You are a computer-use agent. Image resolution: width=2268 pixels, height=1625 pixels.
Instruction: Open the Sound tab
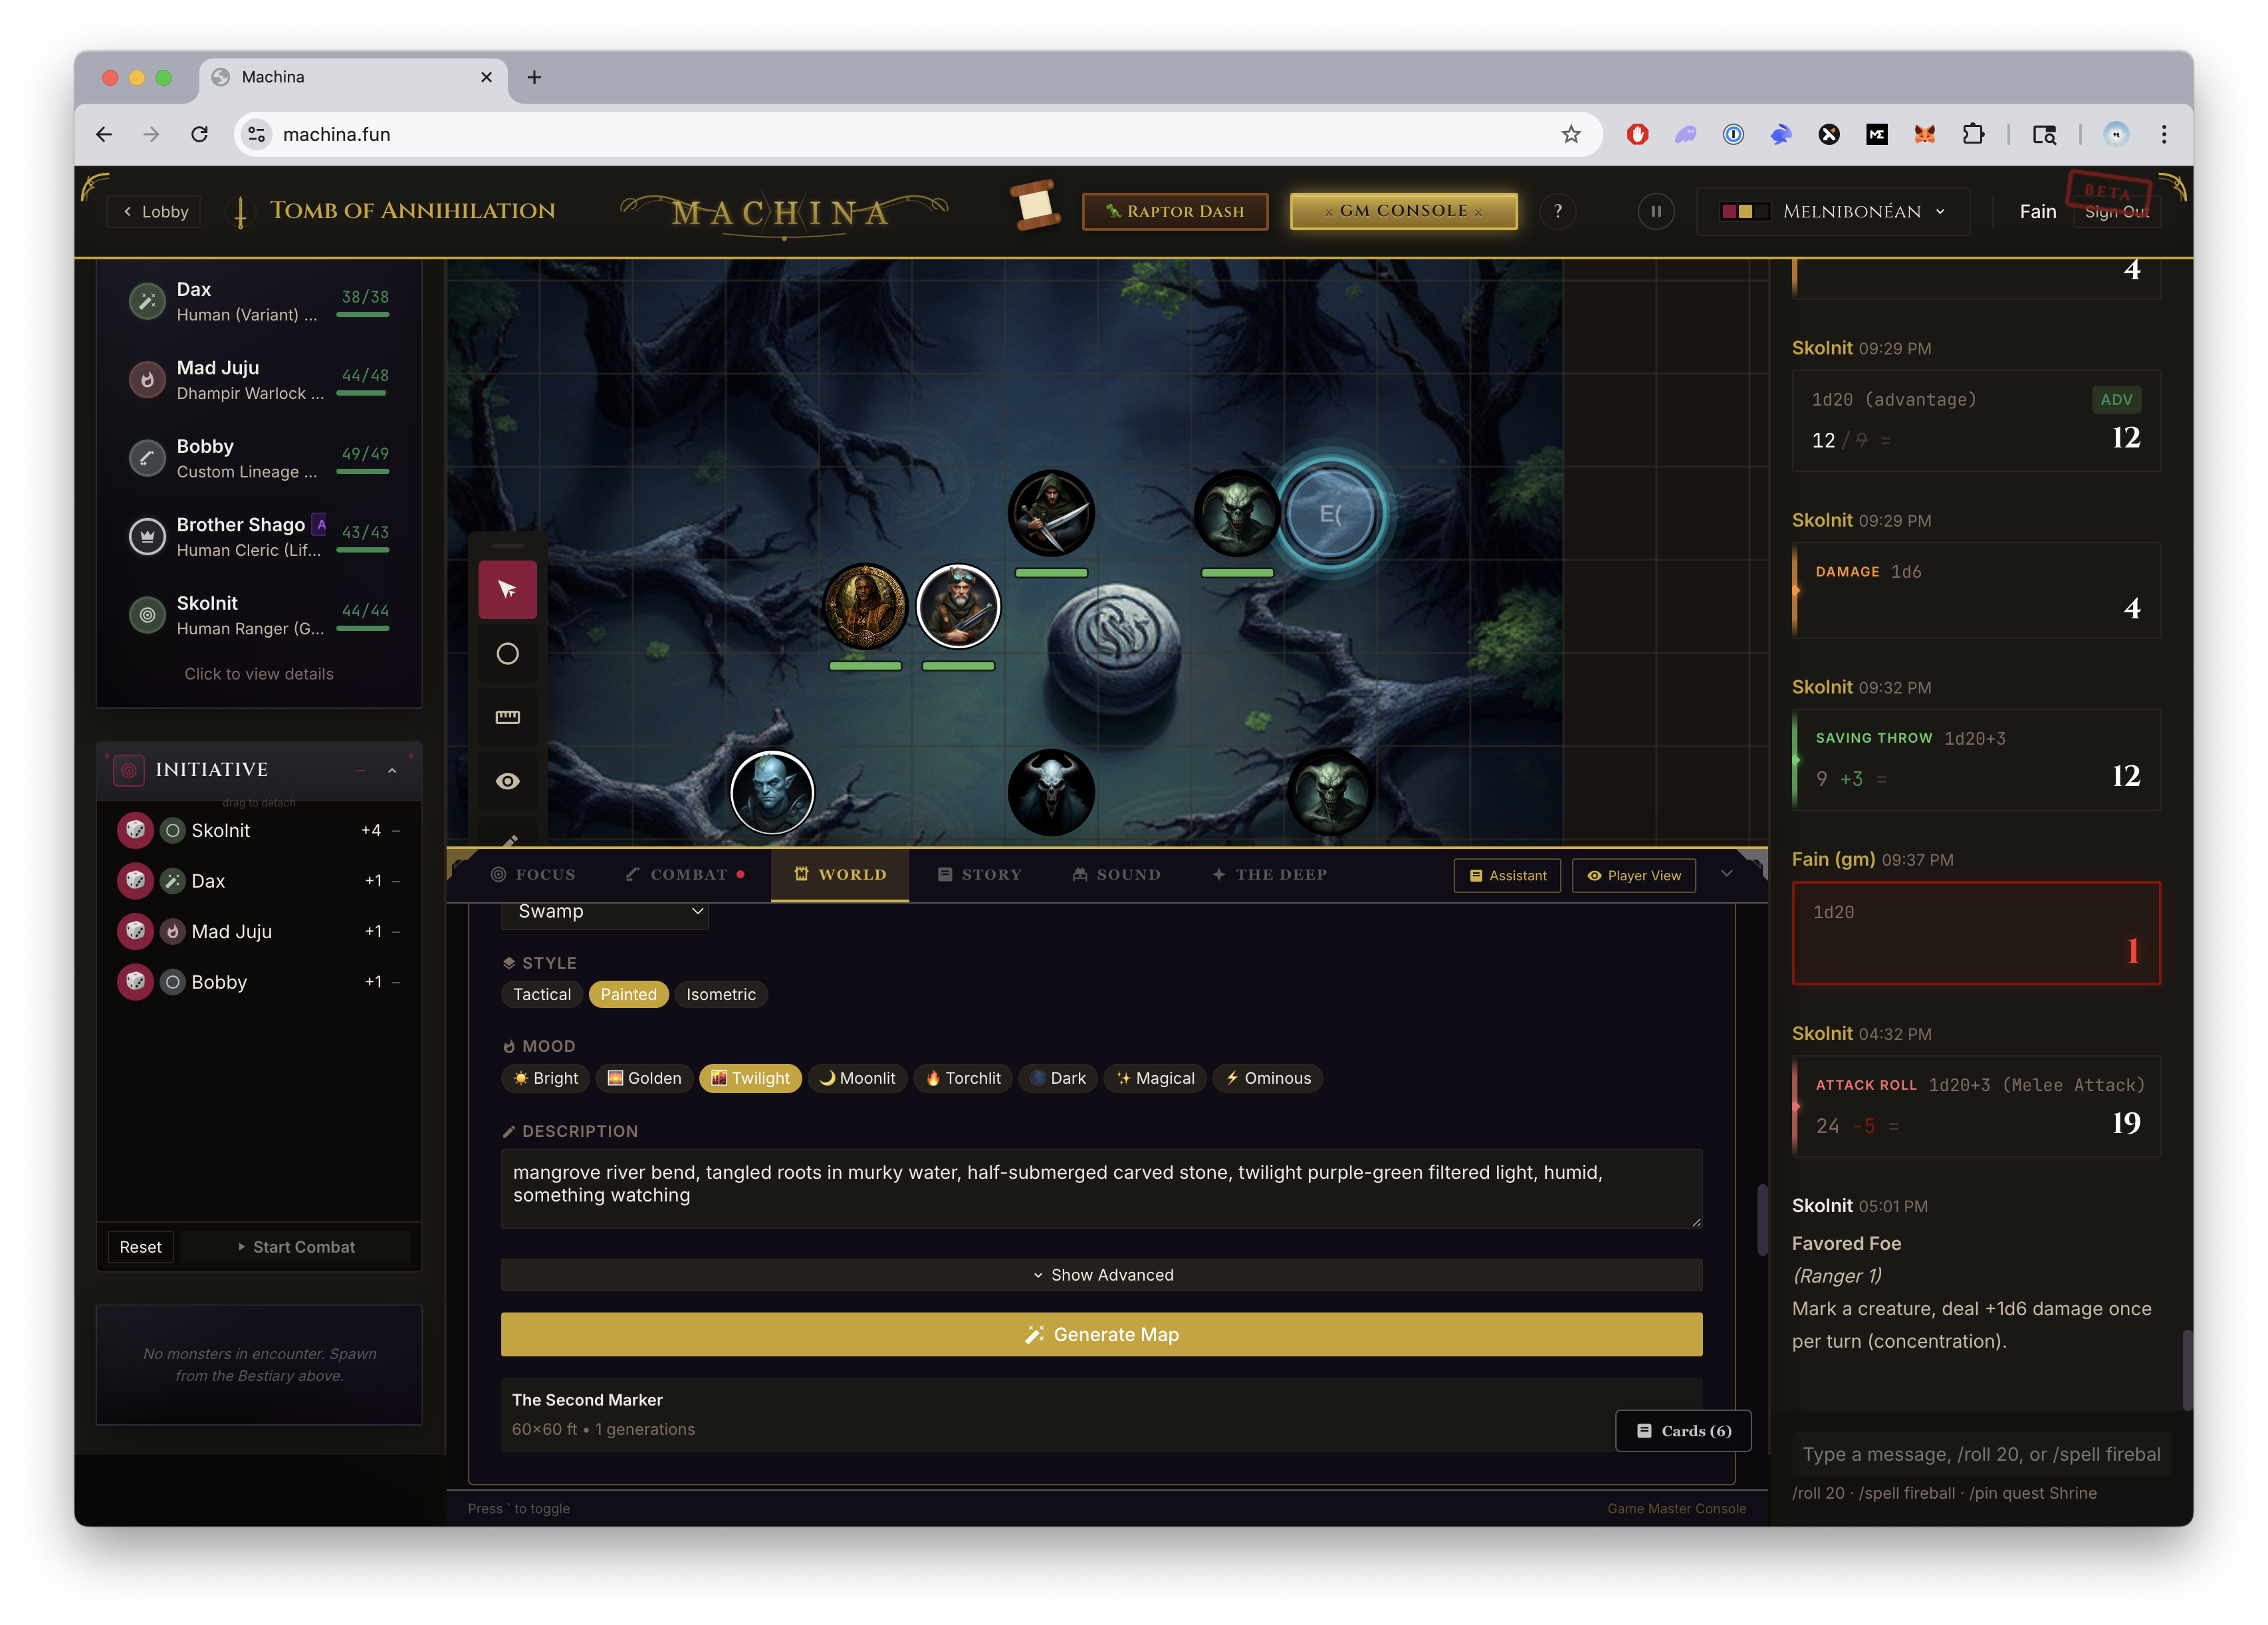[x=1116, y=874]
